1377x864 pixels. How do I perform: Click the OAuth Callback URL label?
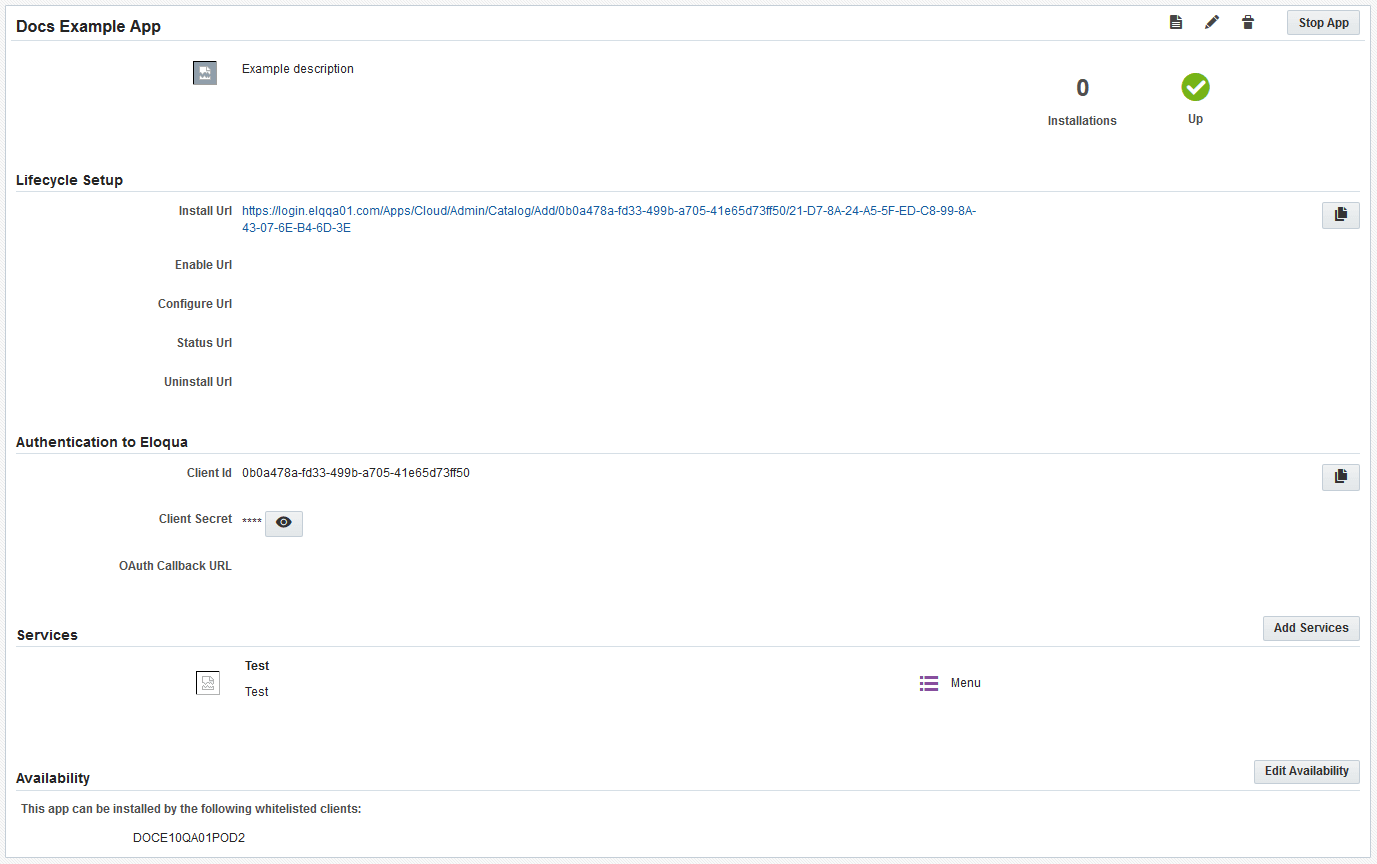pyautogui.click(x=175, y=566)
